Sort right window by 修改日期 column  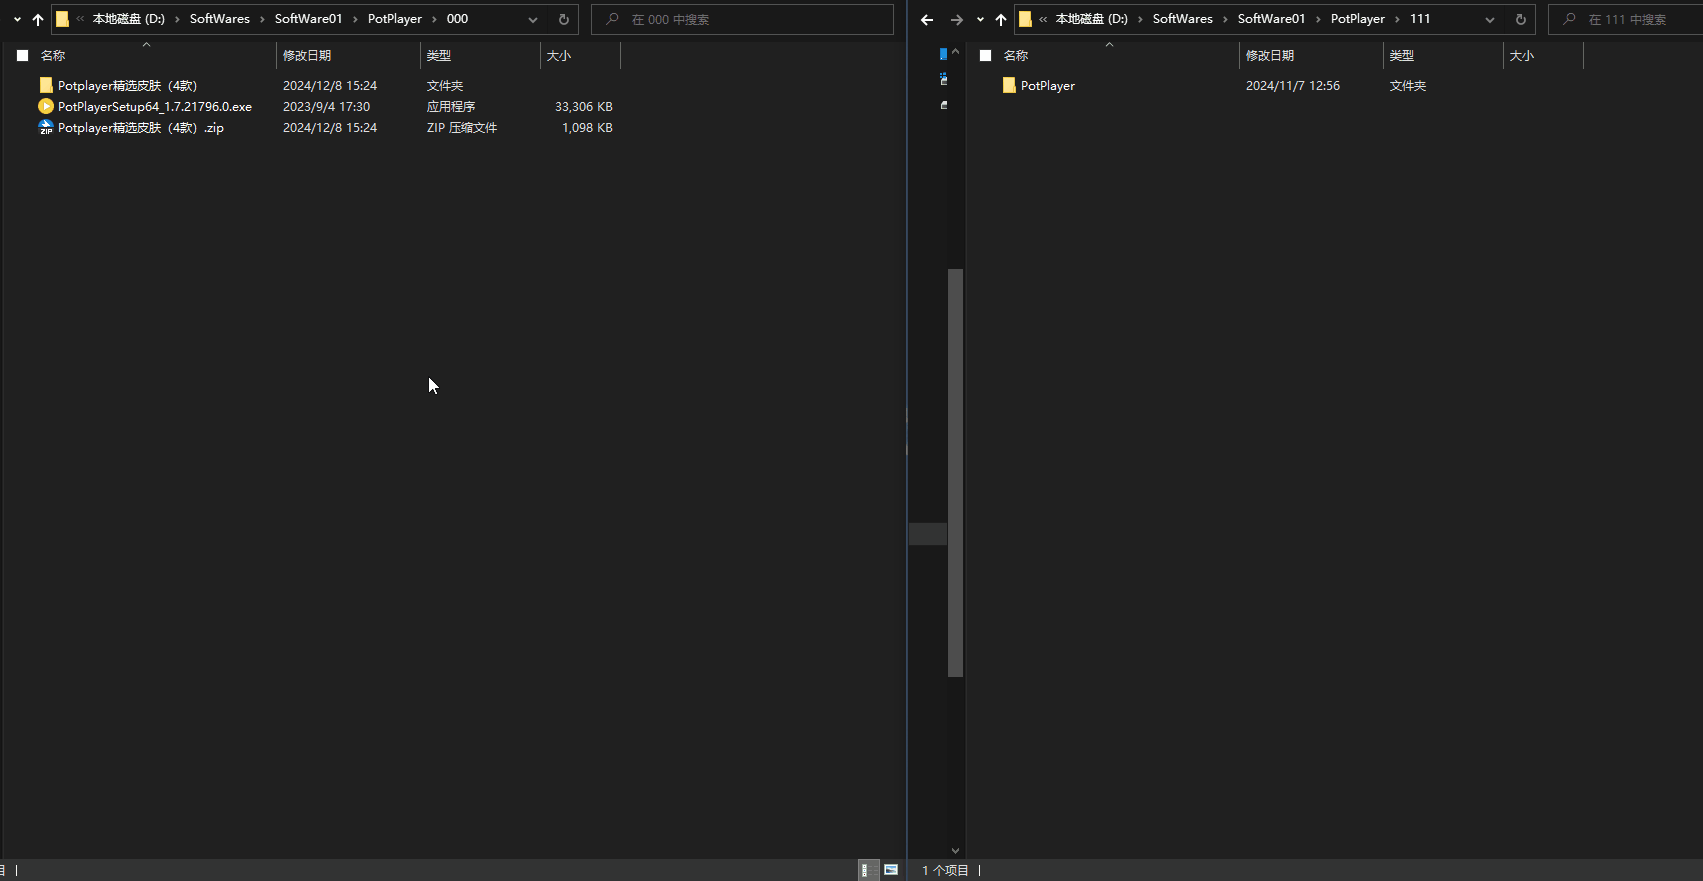tap(1270, 56)
